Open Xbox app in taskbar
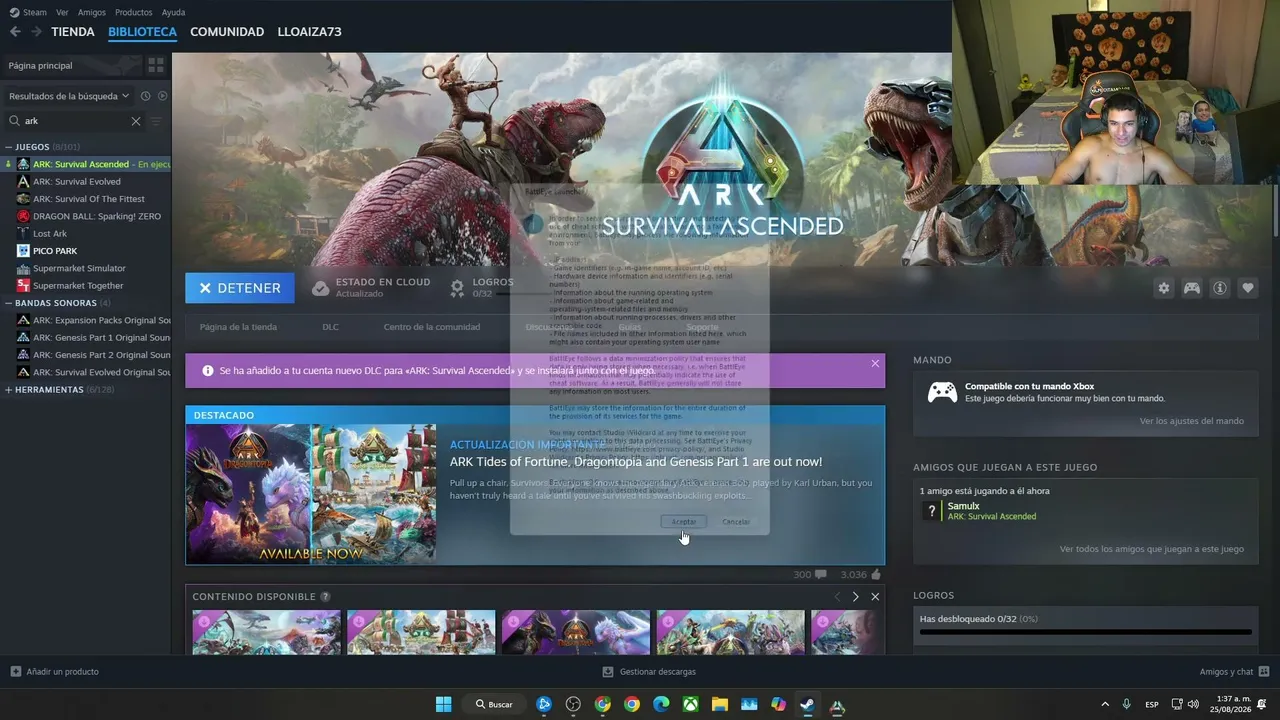 [x=690, y=704]
